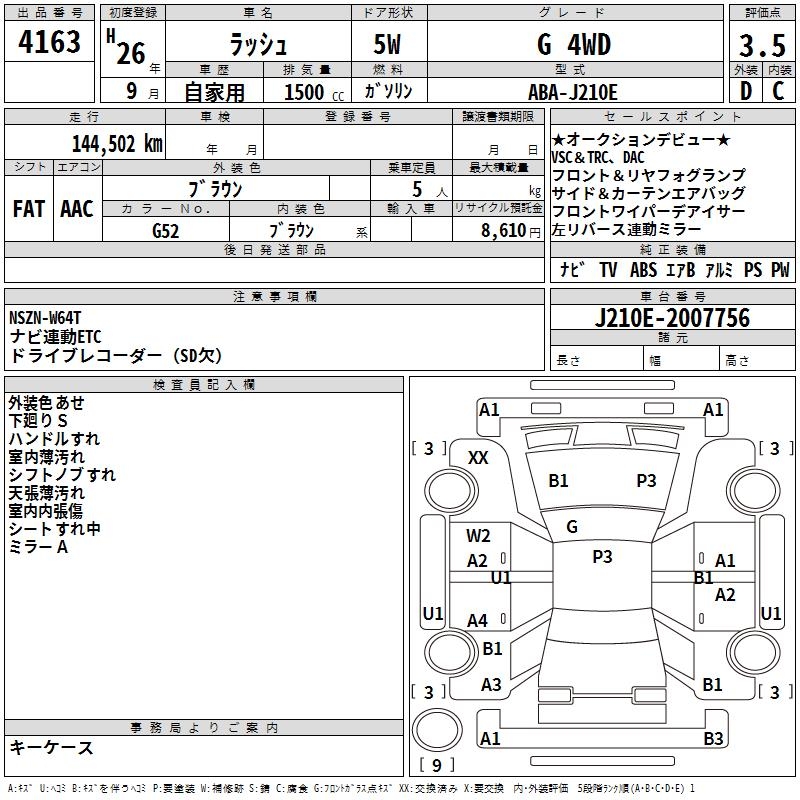Click the seating capacity value 5人

tap(429, 190)
